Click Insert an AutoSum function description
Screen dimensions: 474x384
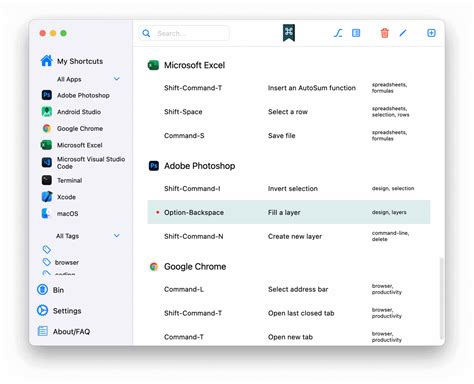click(x=312, y=88)
